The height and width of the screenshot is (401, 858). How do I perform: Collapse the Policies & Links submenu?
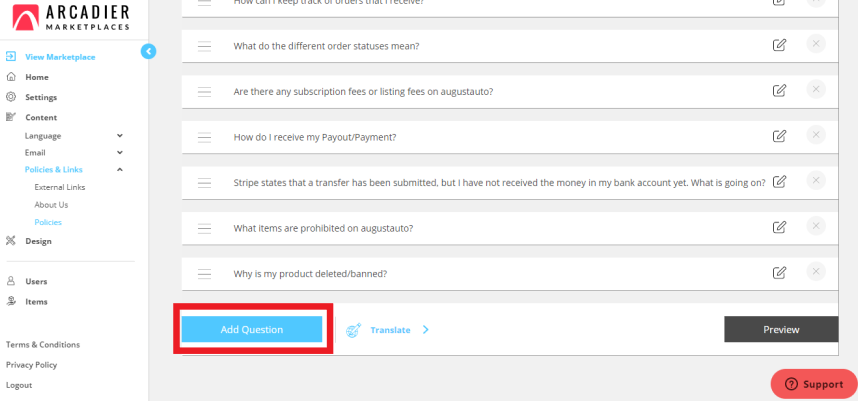click(x=120, y=170)
